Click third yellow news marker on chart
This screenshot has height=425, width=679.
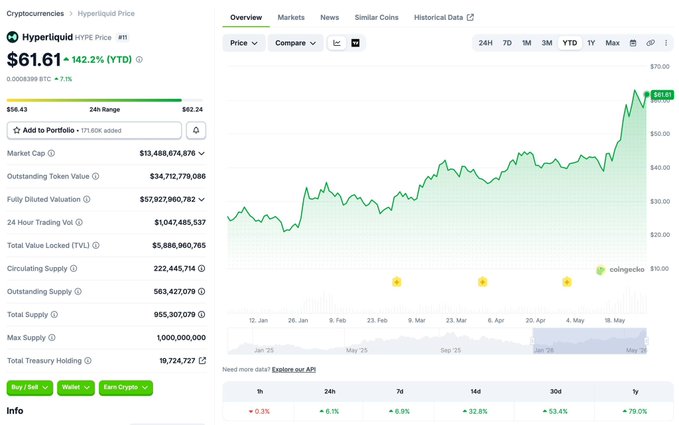[x=567, y=282]
